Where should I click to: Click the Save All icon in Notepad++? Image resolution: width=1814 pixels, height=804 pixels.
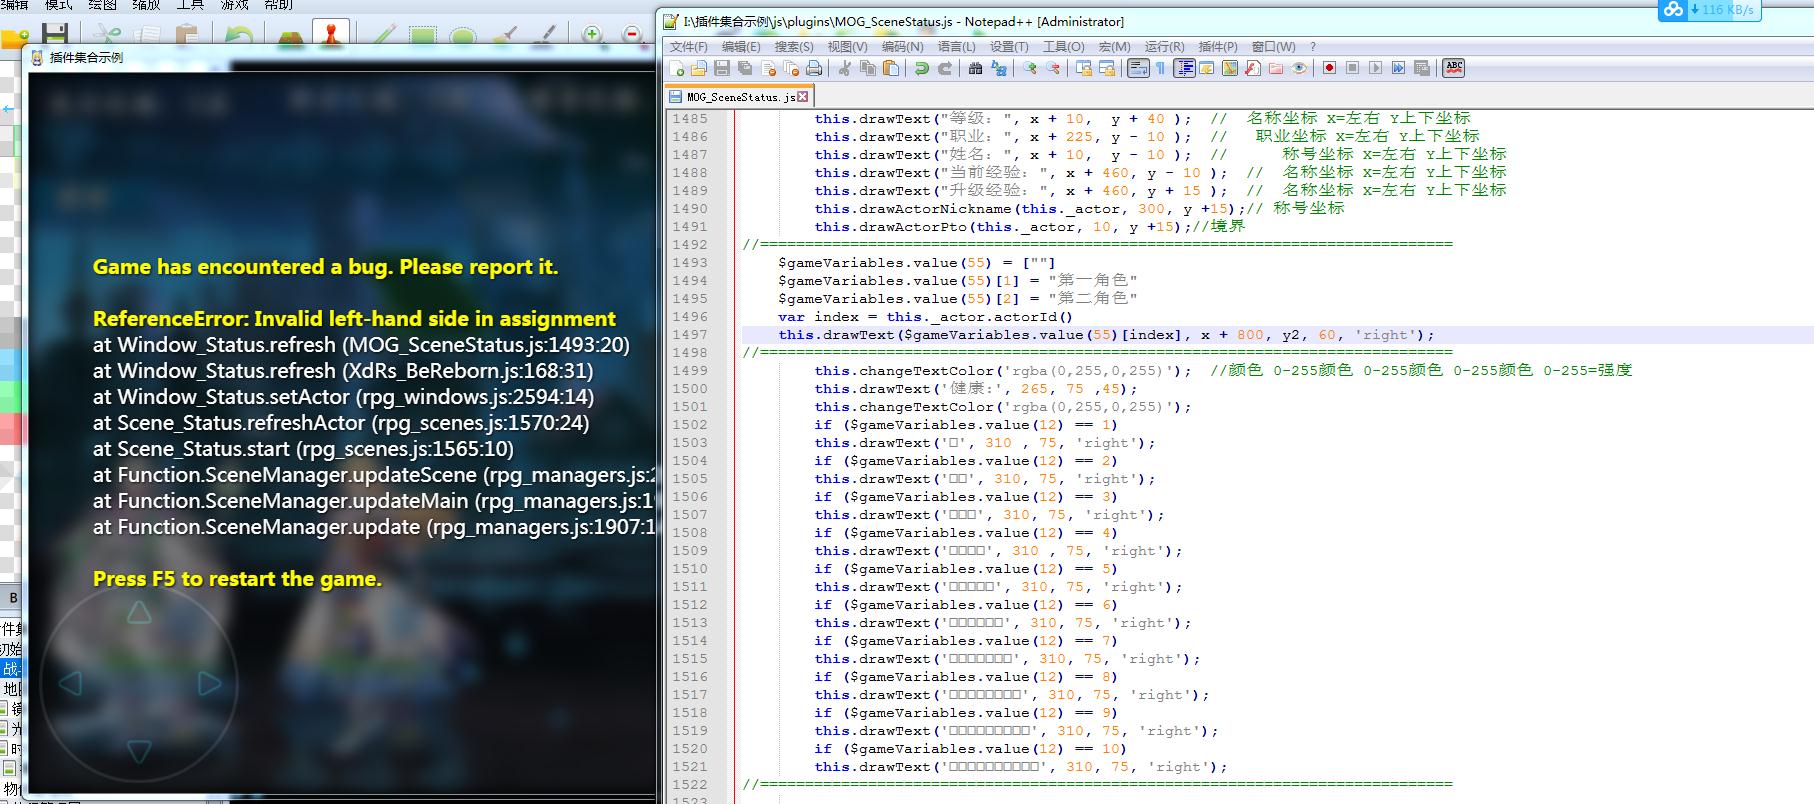click(745, 68)
